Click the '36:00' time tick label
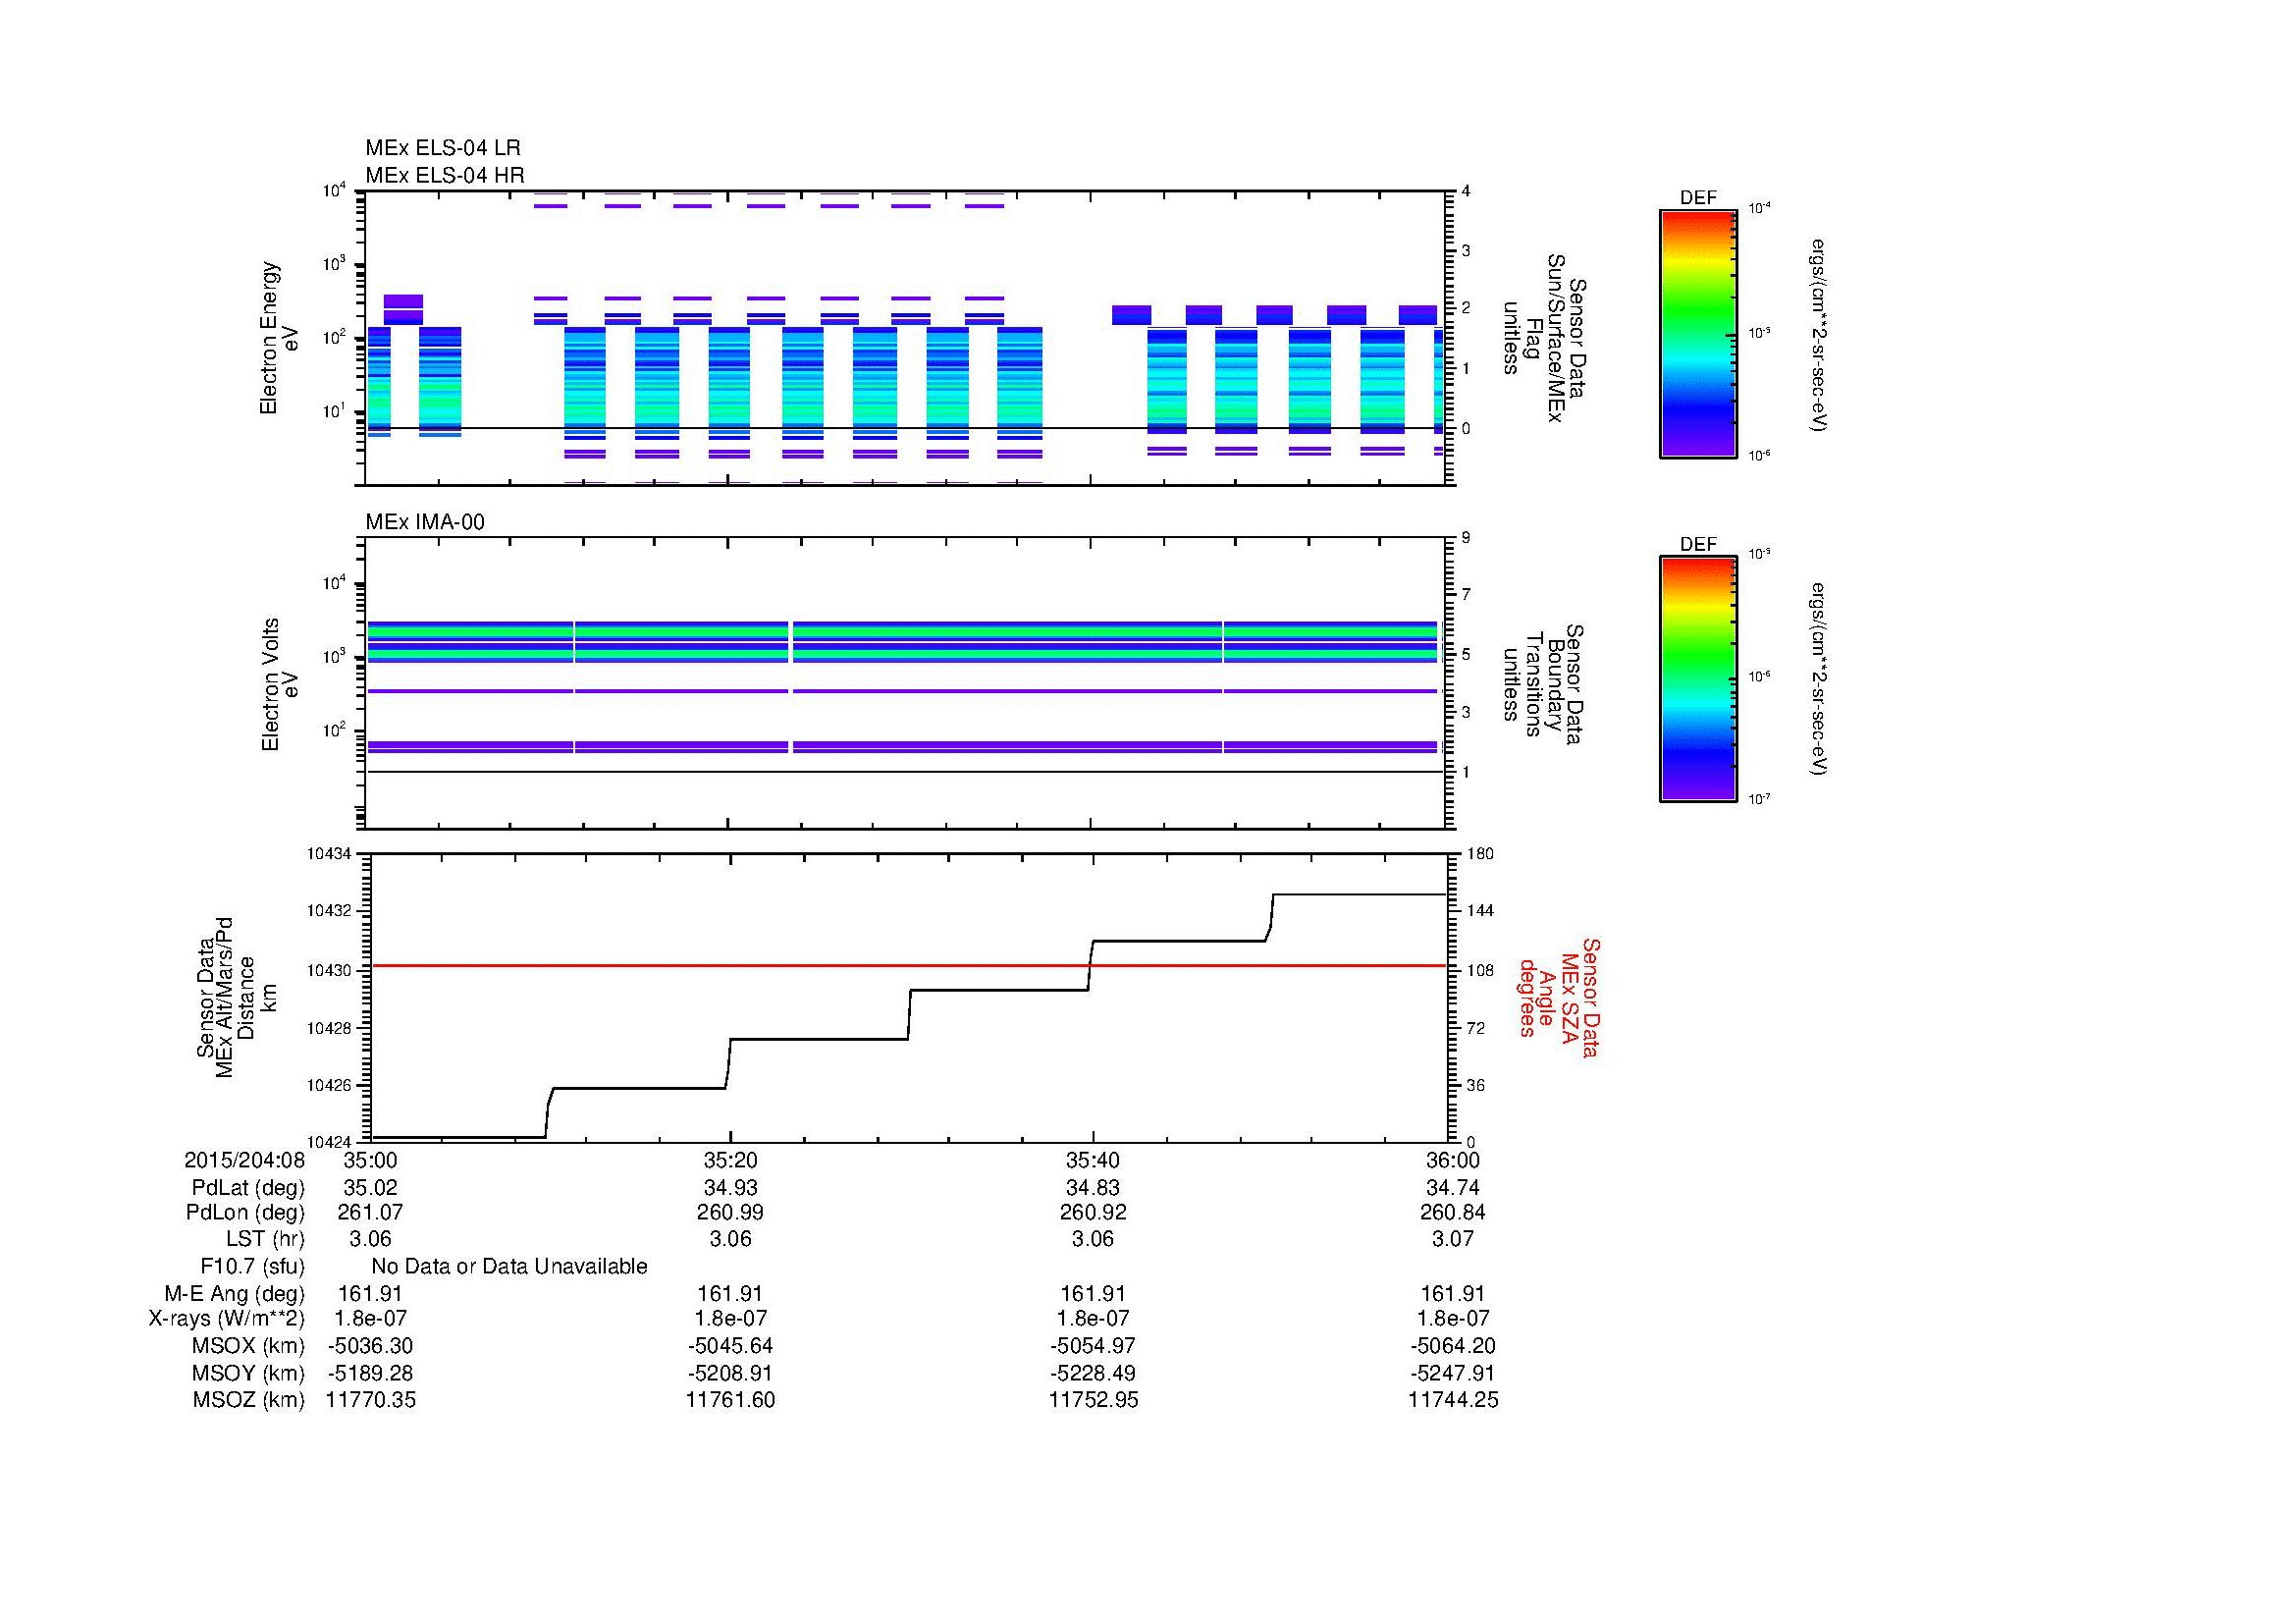The height and width of the screenshot is (1623, 2296). pyautogui.click(x=1453, y=1161)
